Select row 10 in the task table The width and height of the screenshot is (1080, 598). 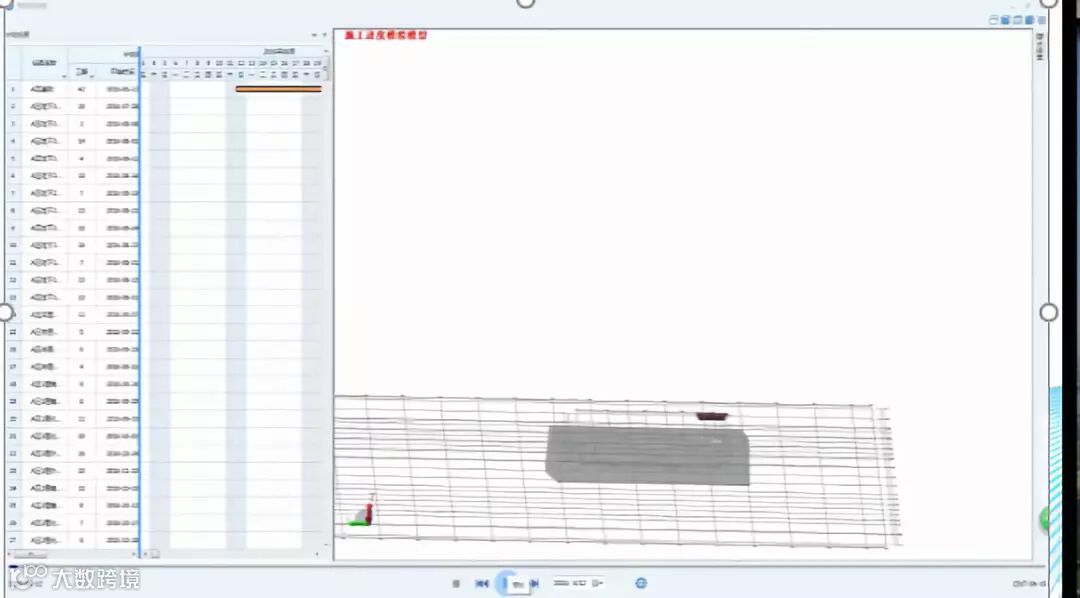72,245
